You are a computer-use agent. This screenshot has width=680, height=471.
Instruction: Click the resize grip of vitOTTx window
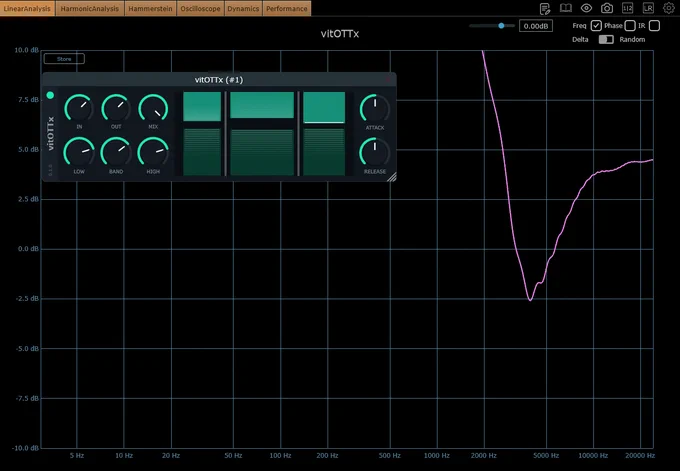click(x=392, y=177)
